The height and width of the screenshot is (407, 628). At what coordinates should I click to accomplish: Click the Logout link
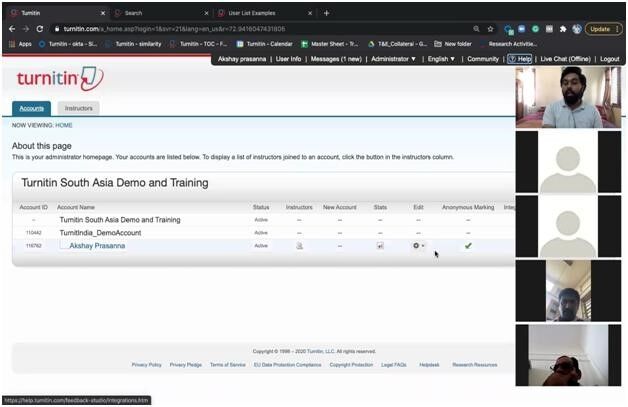(609, 59)
